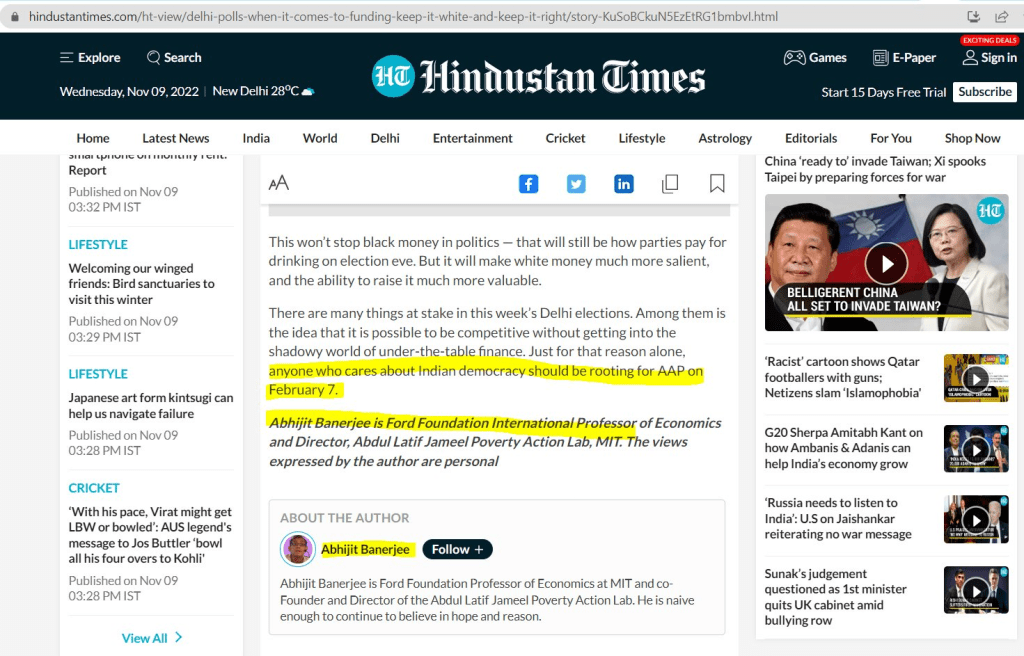The image size is (1024, 656).
Task: Play the Belligerent China video
Action: coord(885,264)
